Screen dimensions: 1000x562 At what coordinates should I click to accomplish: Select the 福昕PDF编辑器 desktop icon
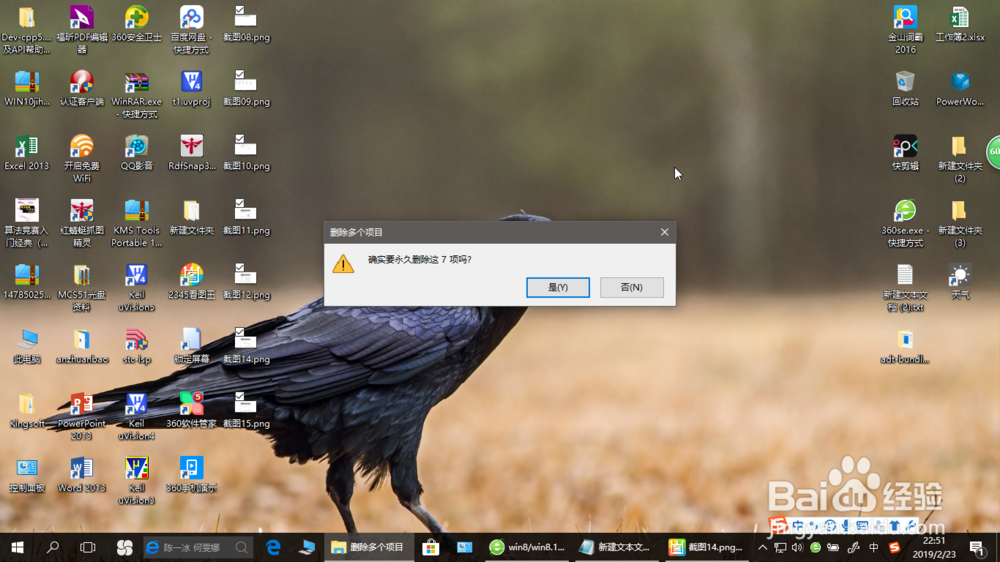[82, 29]
